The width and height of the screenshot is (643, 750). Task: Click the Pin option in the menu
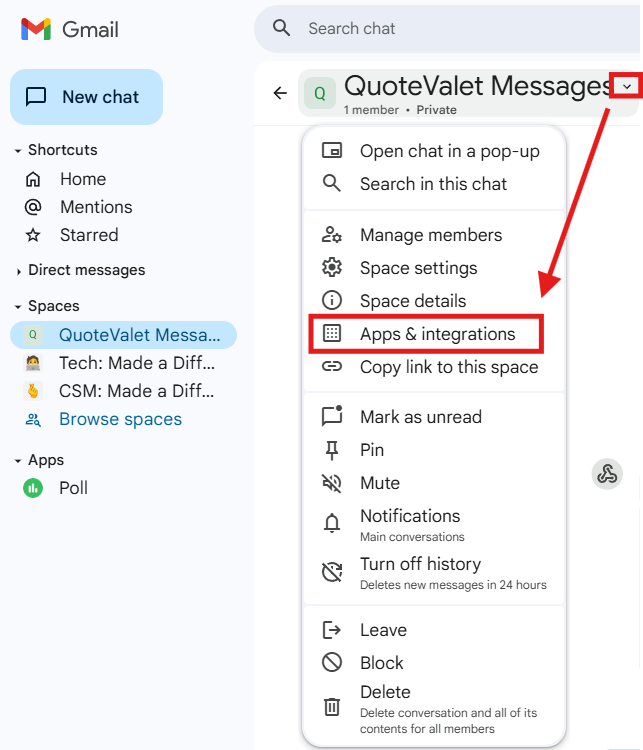coord(372,450)
